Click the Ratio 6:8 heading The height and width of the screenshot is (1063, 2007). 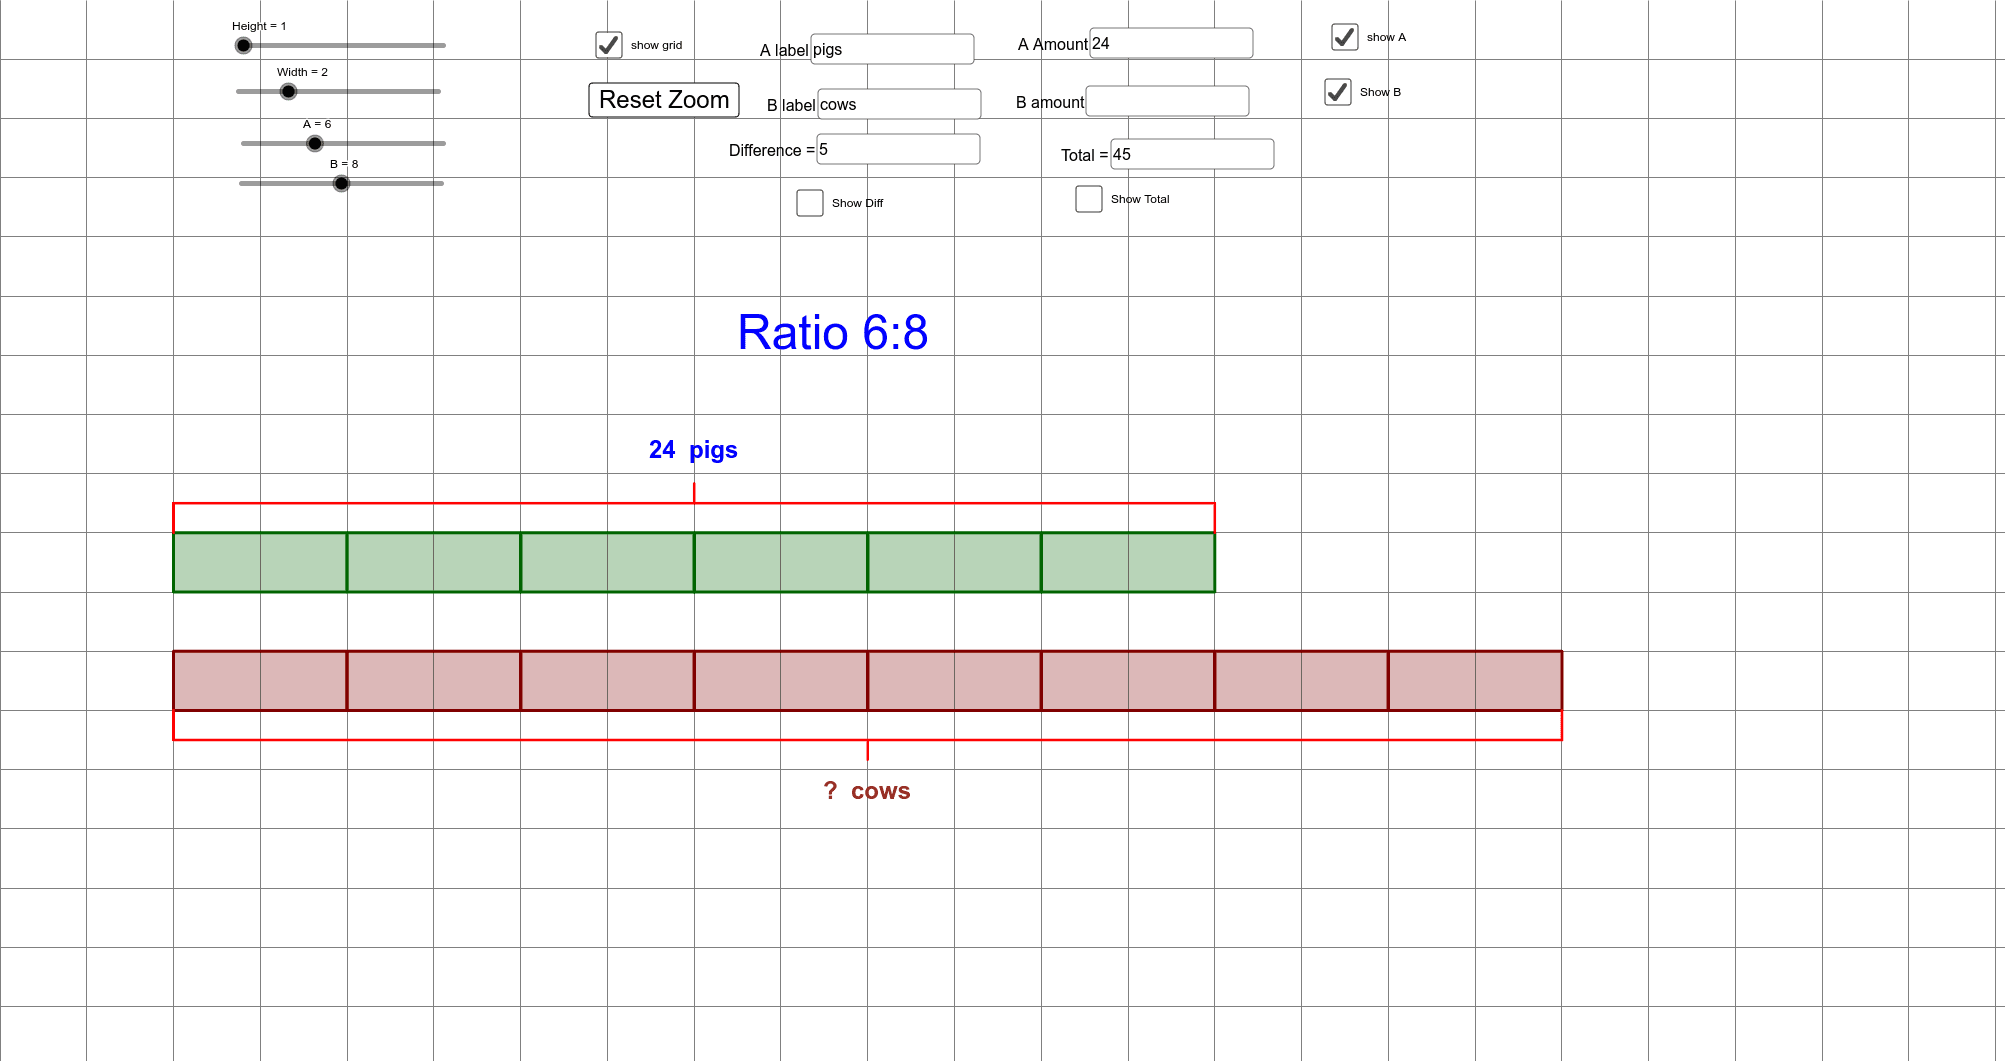[x=832, y=332]
